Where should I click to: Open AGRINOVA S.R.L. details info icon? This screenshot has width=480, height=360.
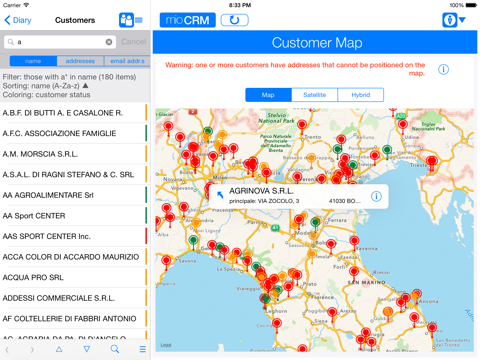pyautogui.click(x=376, y=196)
